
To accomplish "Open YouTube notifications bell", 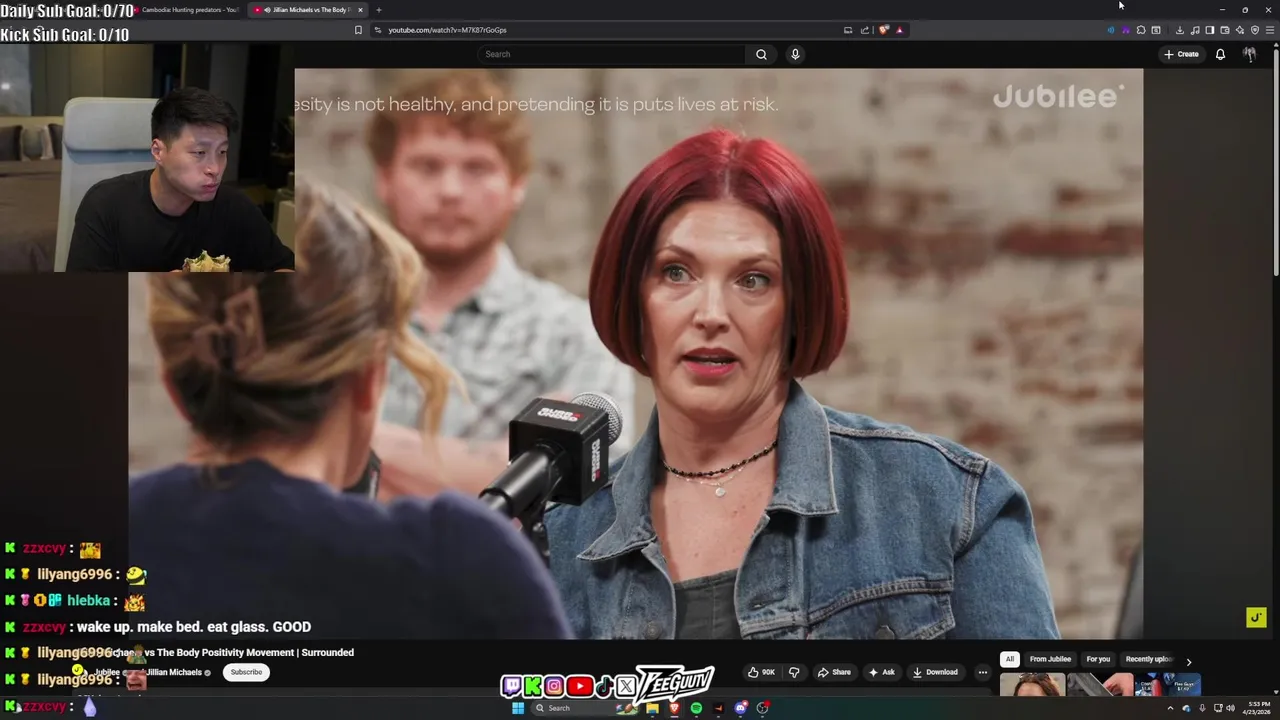I will (x=1220, y=54).
